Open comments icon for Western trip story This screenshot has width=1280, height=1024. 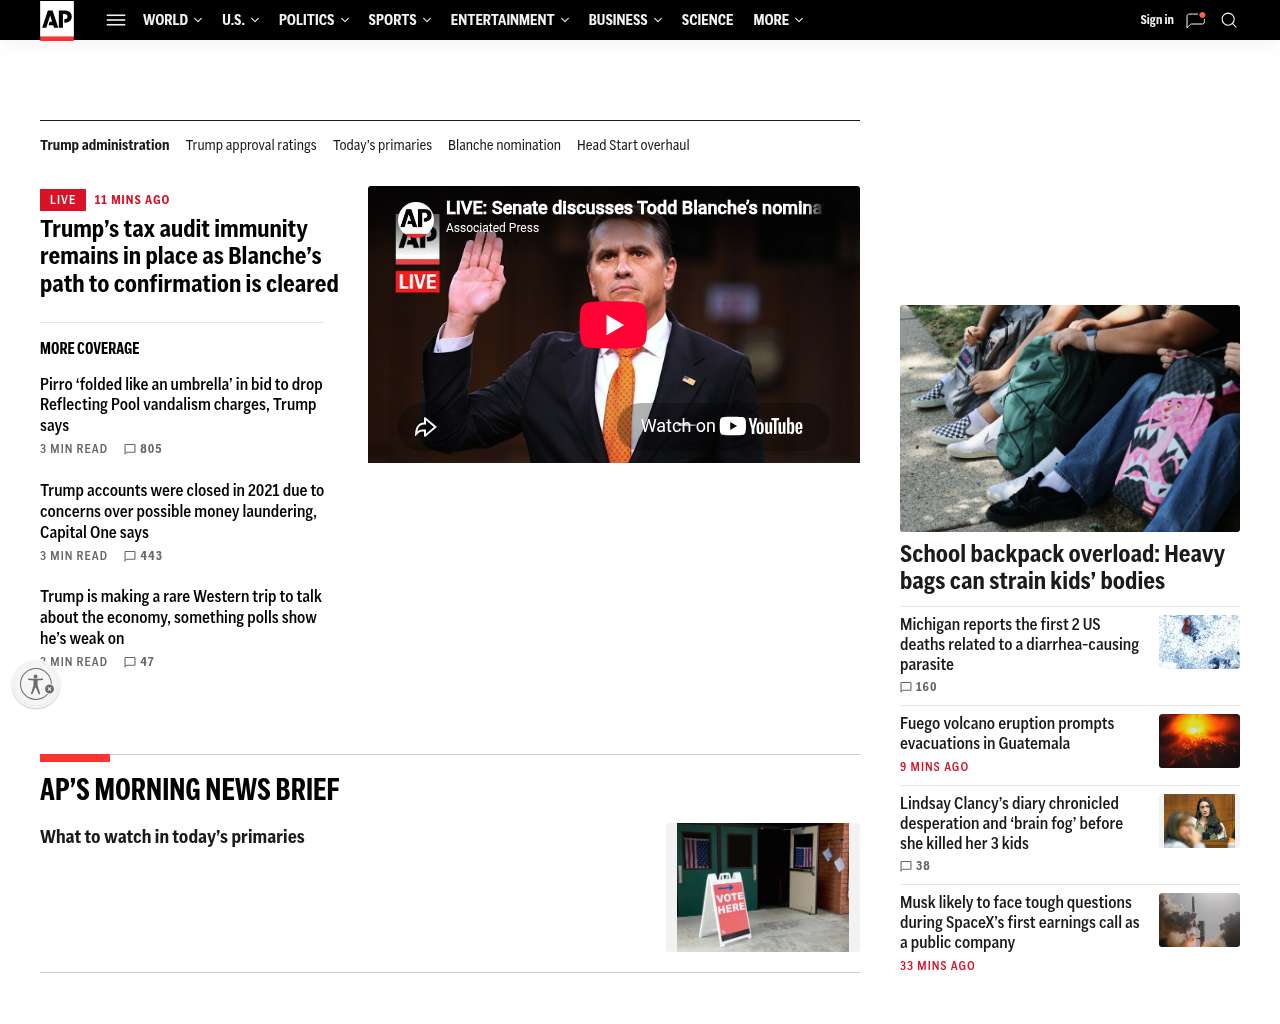pyautogui.click(x=130, y=663)
